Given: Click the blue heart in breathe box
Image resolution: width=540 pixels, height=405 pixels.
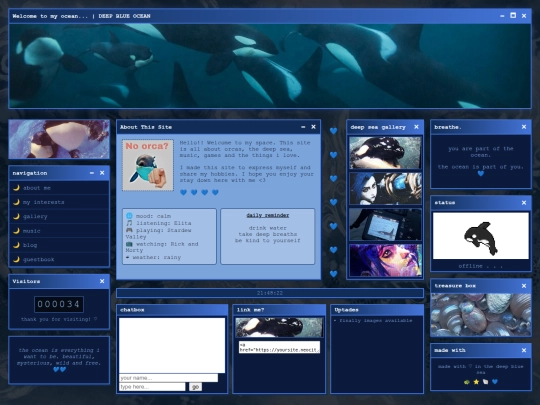Looking at the screenshot, I should [481, 174].
